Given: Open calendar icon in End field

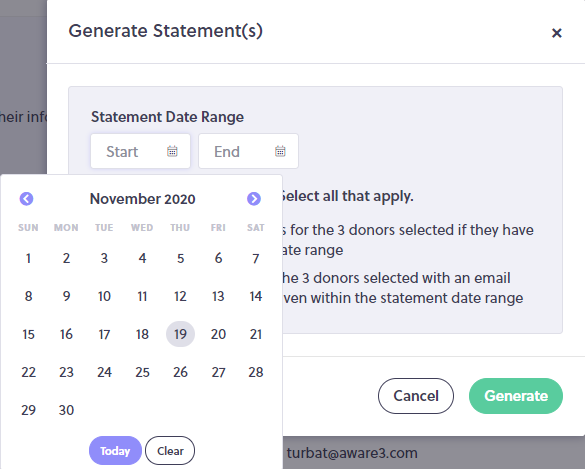Looking at the screenshot, I should click(x=280, y=151).
